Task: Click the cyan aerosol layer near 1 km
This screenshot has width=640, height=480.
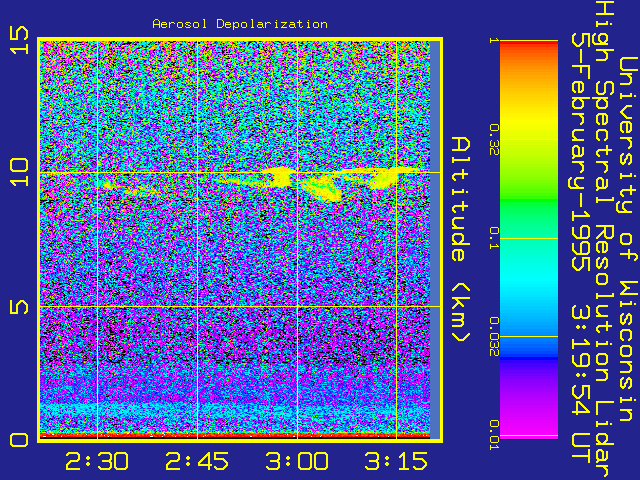Action: pos(235,409)
